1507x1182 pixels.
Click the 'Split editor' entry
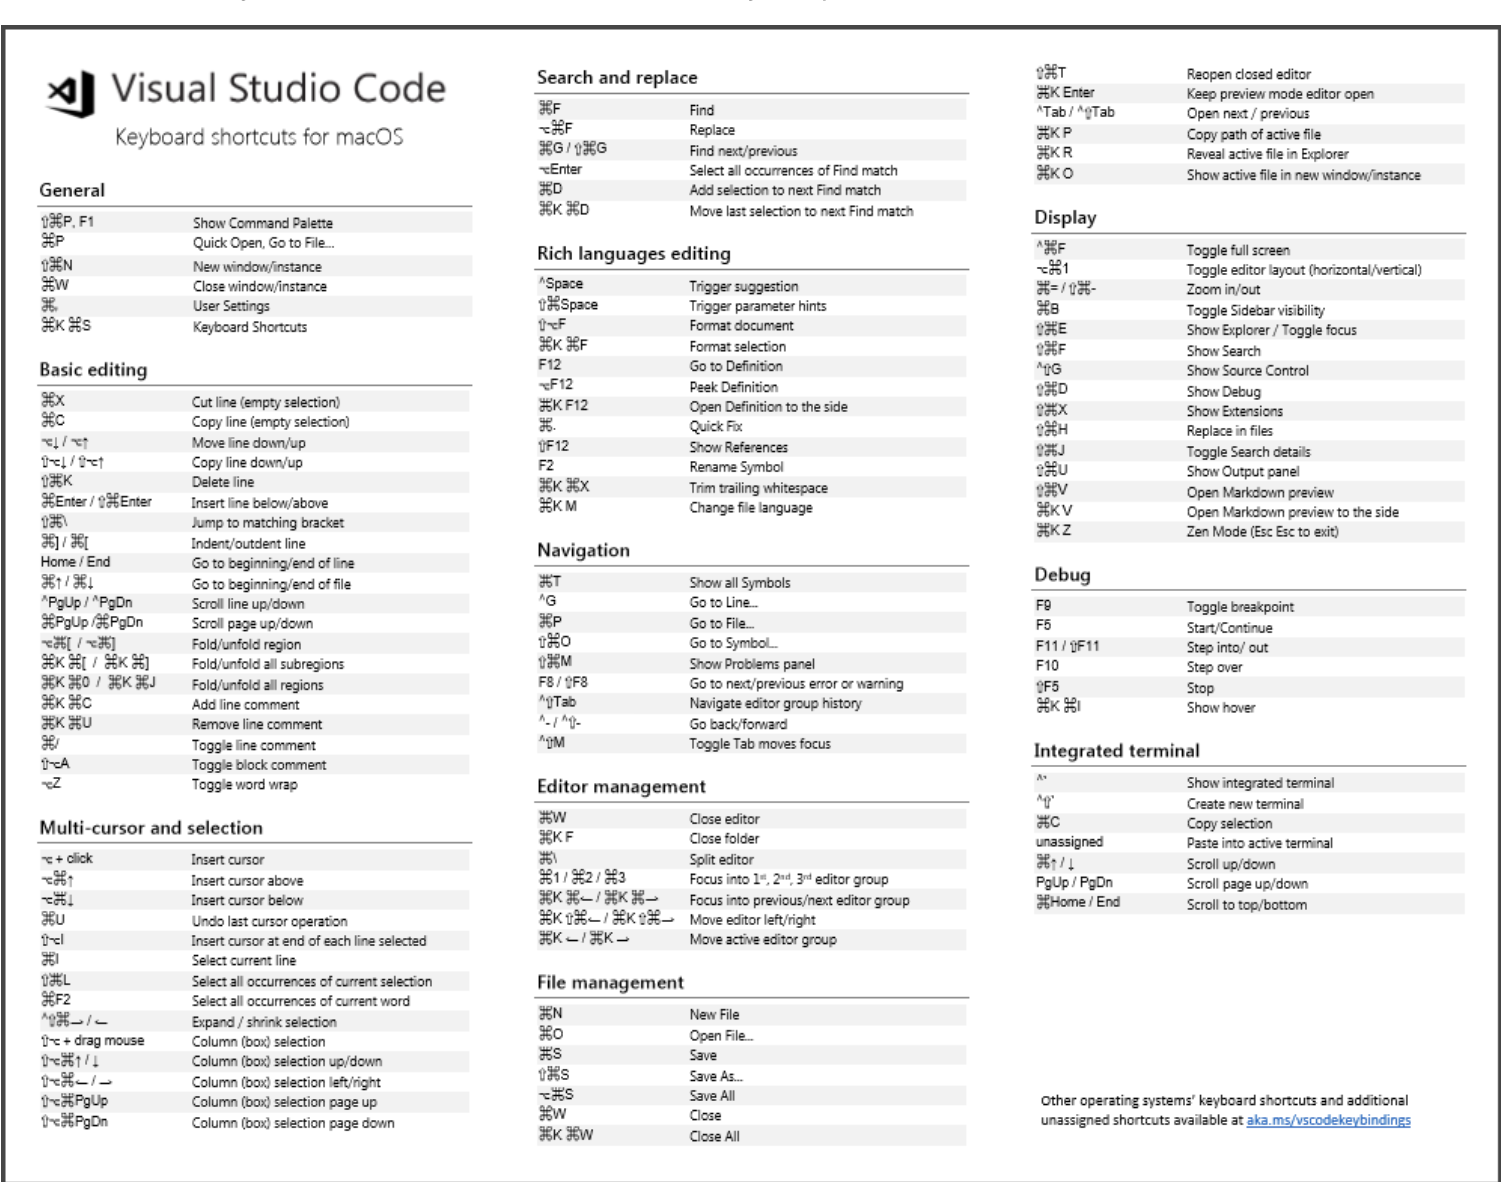(721, 860)
